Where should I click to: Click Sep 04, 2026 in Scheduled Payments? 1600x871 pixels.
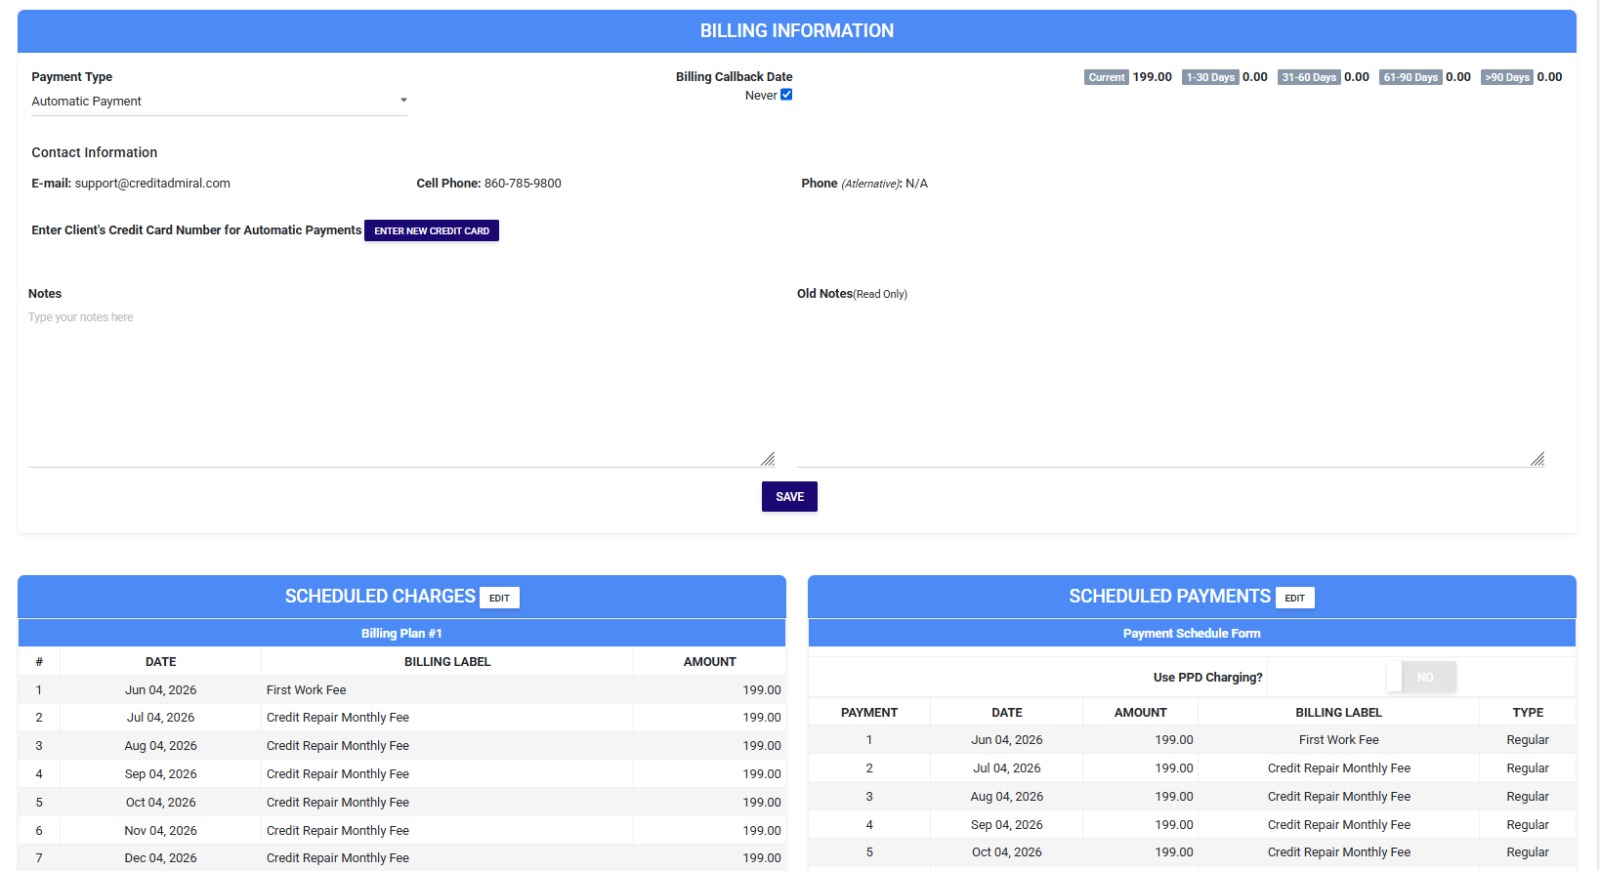1006,824
